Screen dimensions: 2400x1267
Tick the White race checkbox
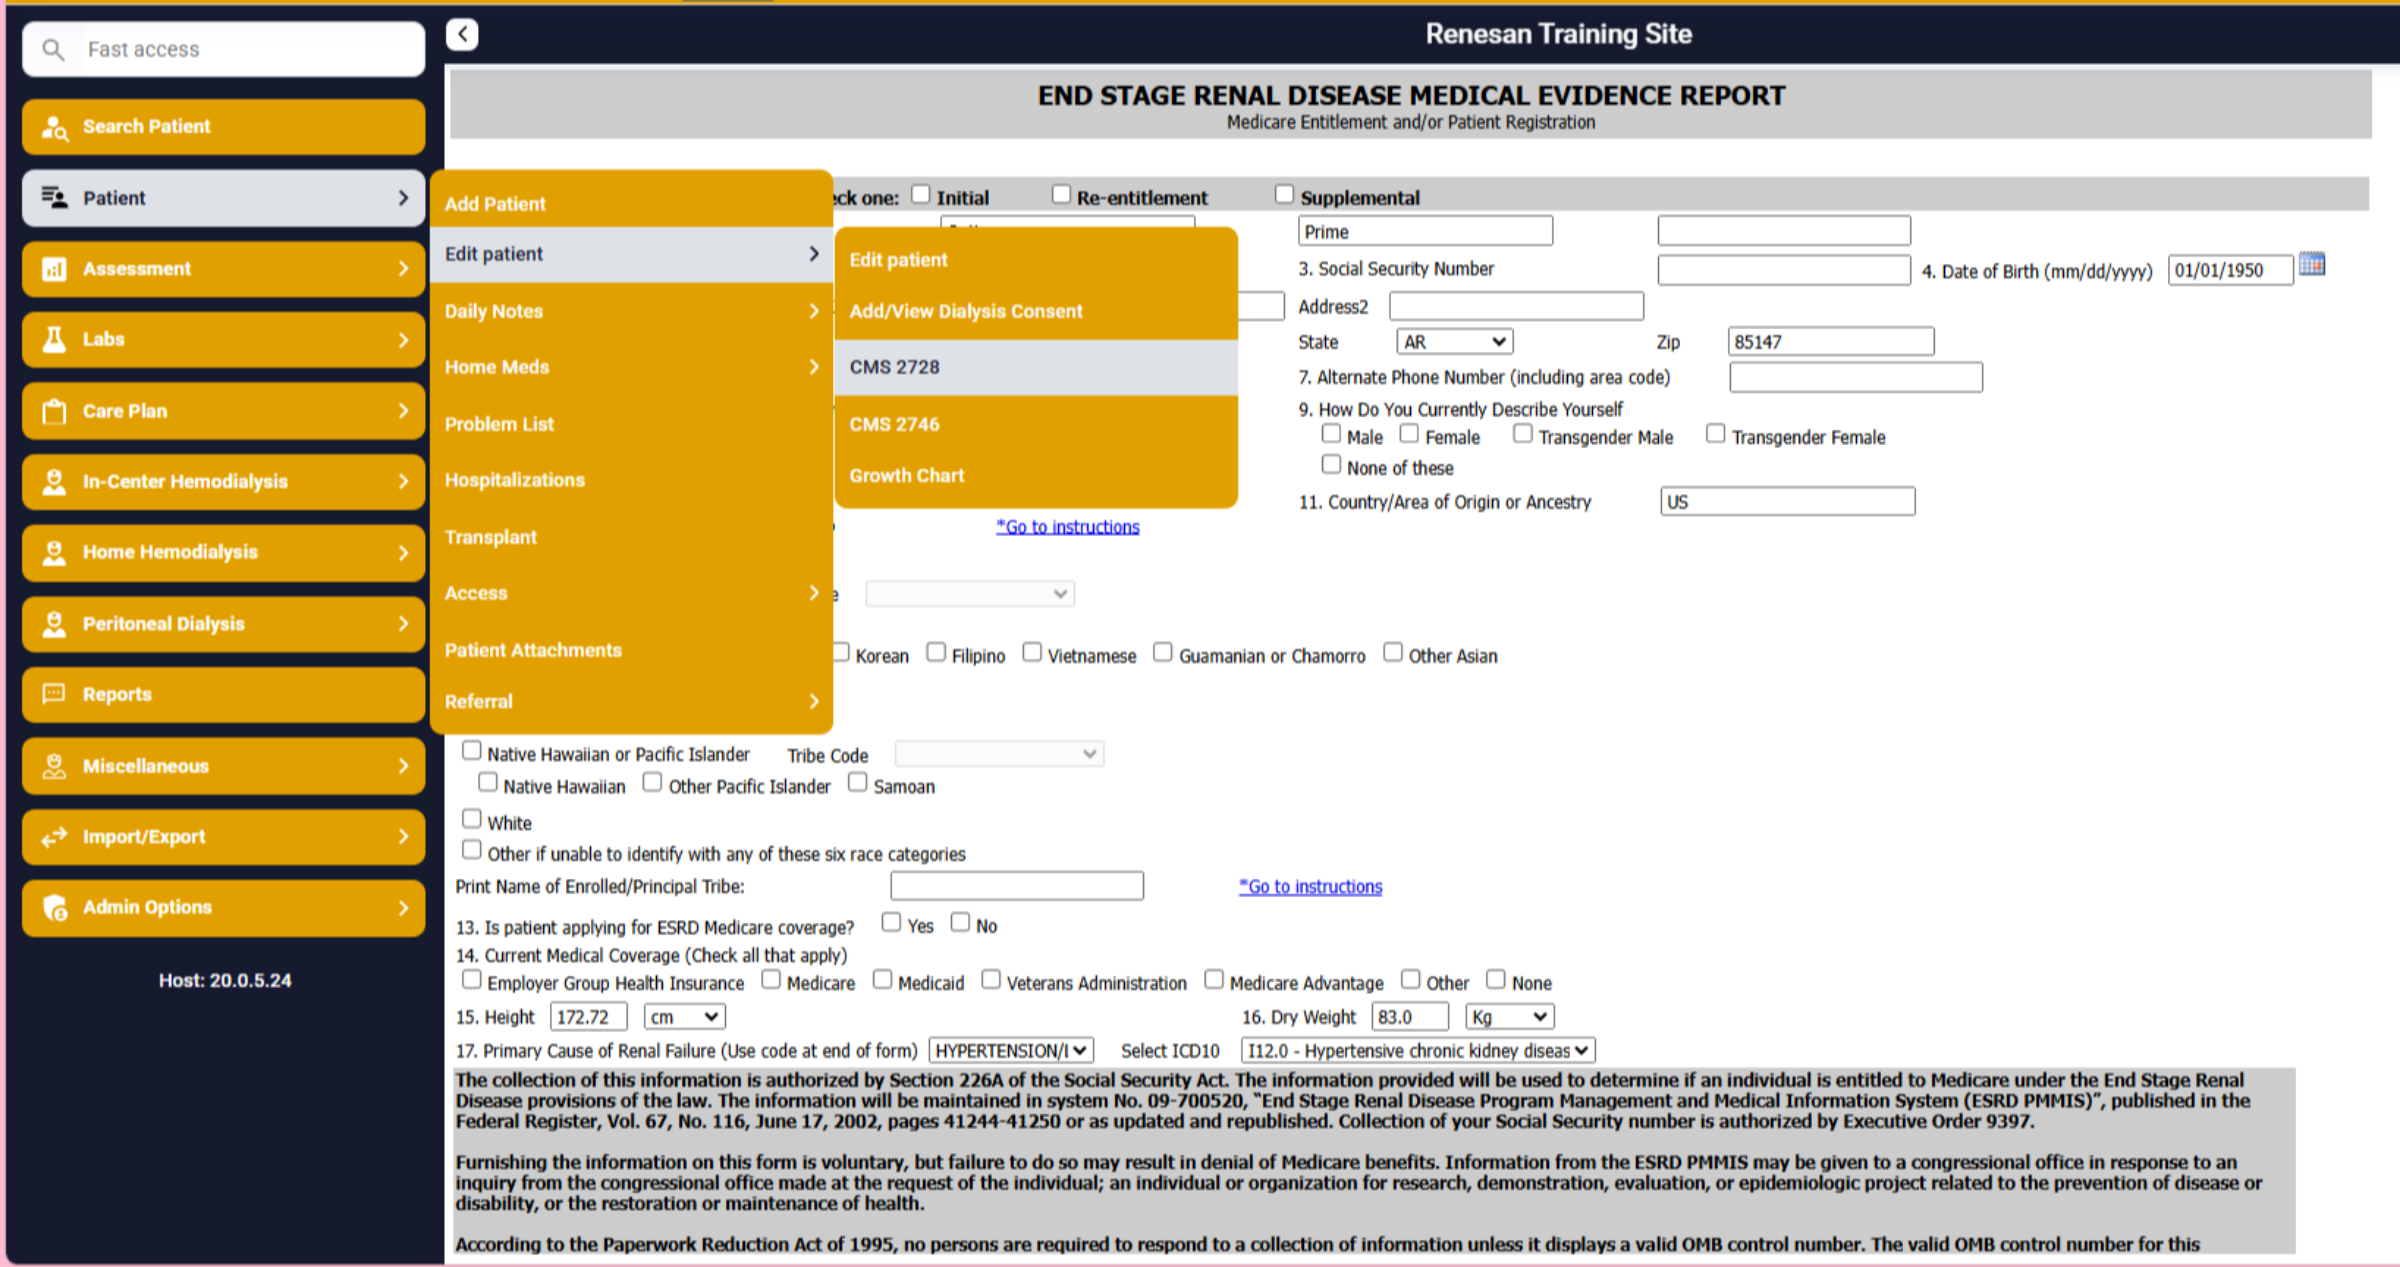click(x=472, y=819)
